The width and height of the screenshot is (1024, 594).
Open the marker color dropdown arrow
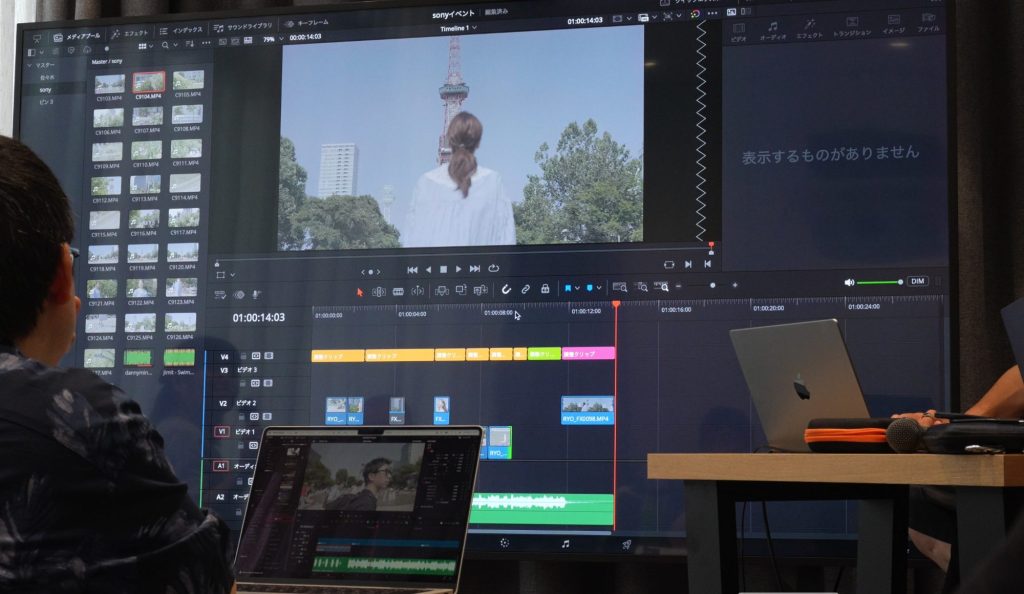599,287
